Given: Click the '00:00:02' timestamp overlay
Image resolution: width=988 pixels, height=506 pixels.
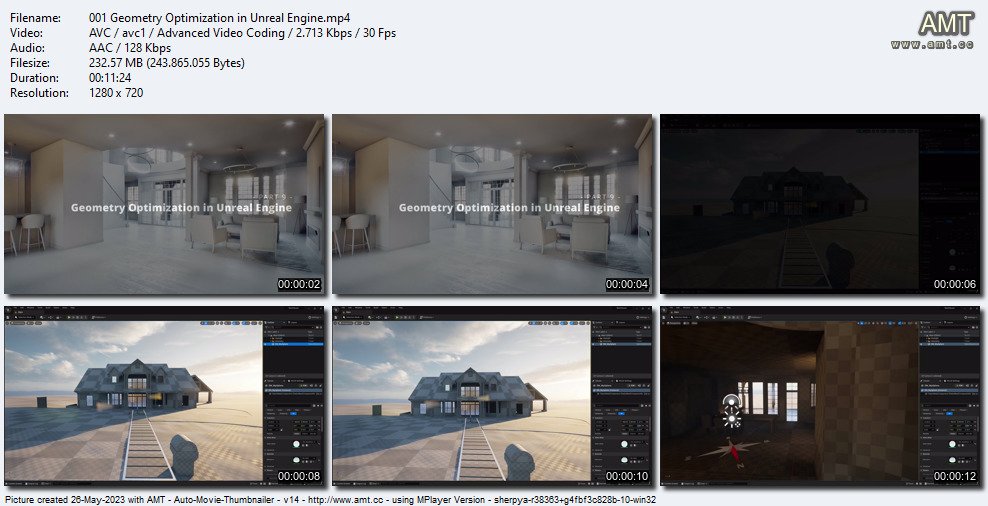Looking at the screenshot, I should point(299,284).
